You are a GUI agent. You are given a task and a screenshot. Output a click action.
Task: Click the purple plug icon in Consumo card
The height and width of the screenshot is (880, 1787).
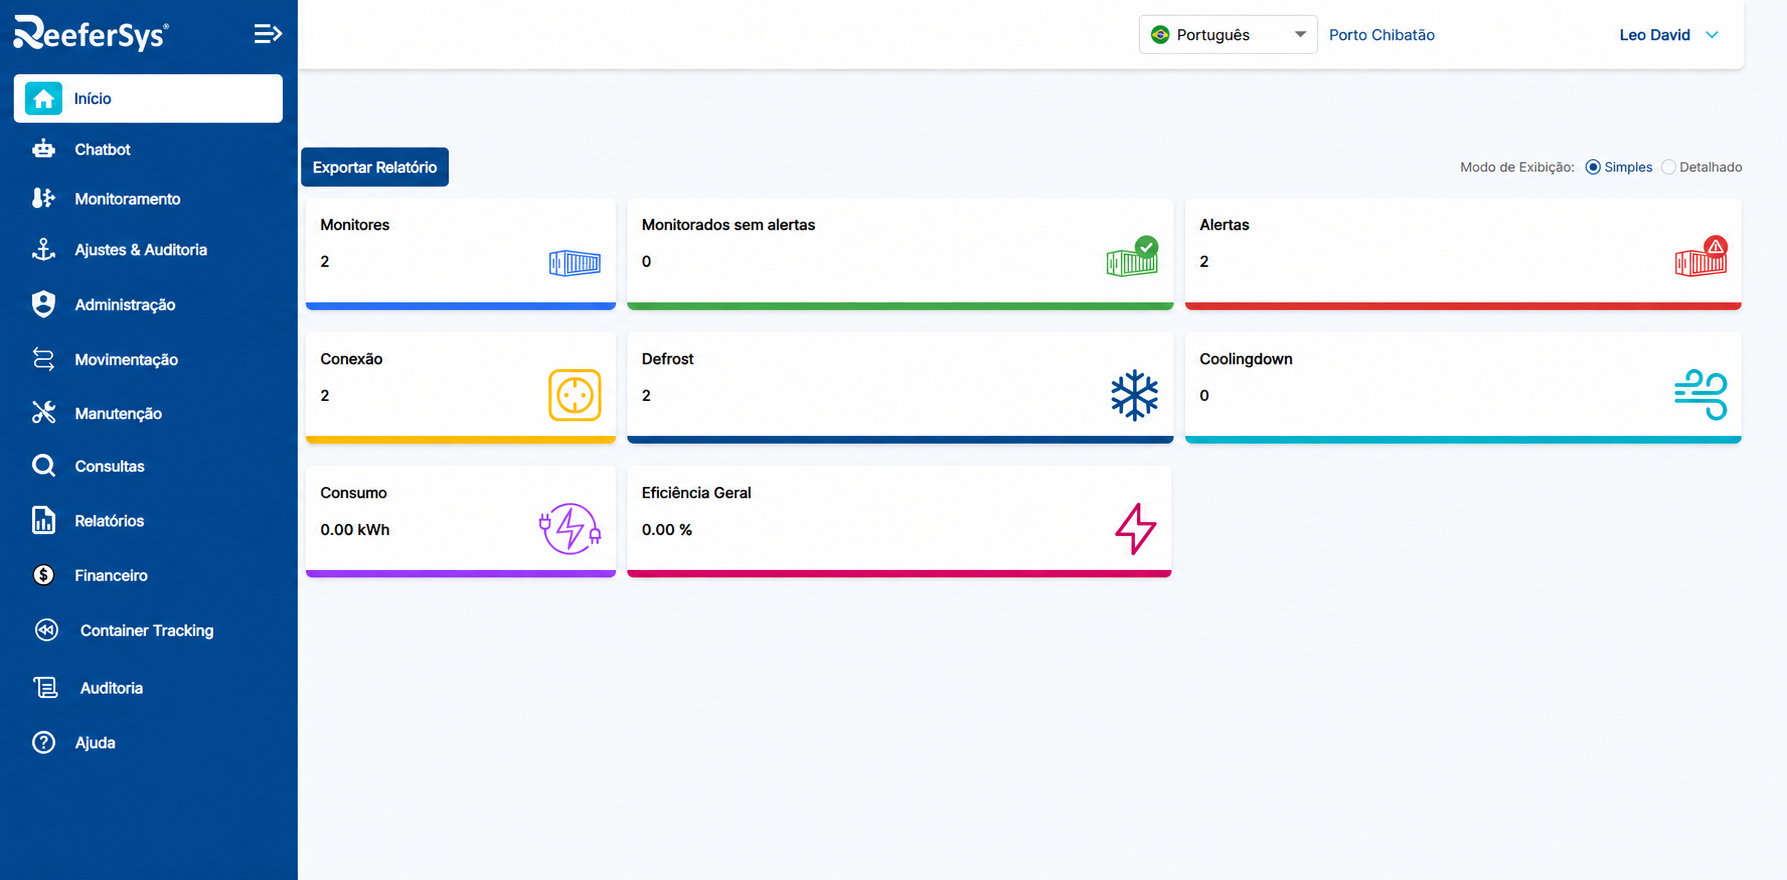570,528
